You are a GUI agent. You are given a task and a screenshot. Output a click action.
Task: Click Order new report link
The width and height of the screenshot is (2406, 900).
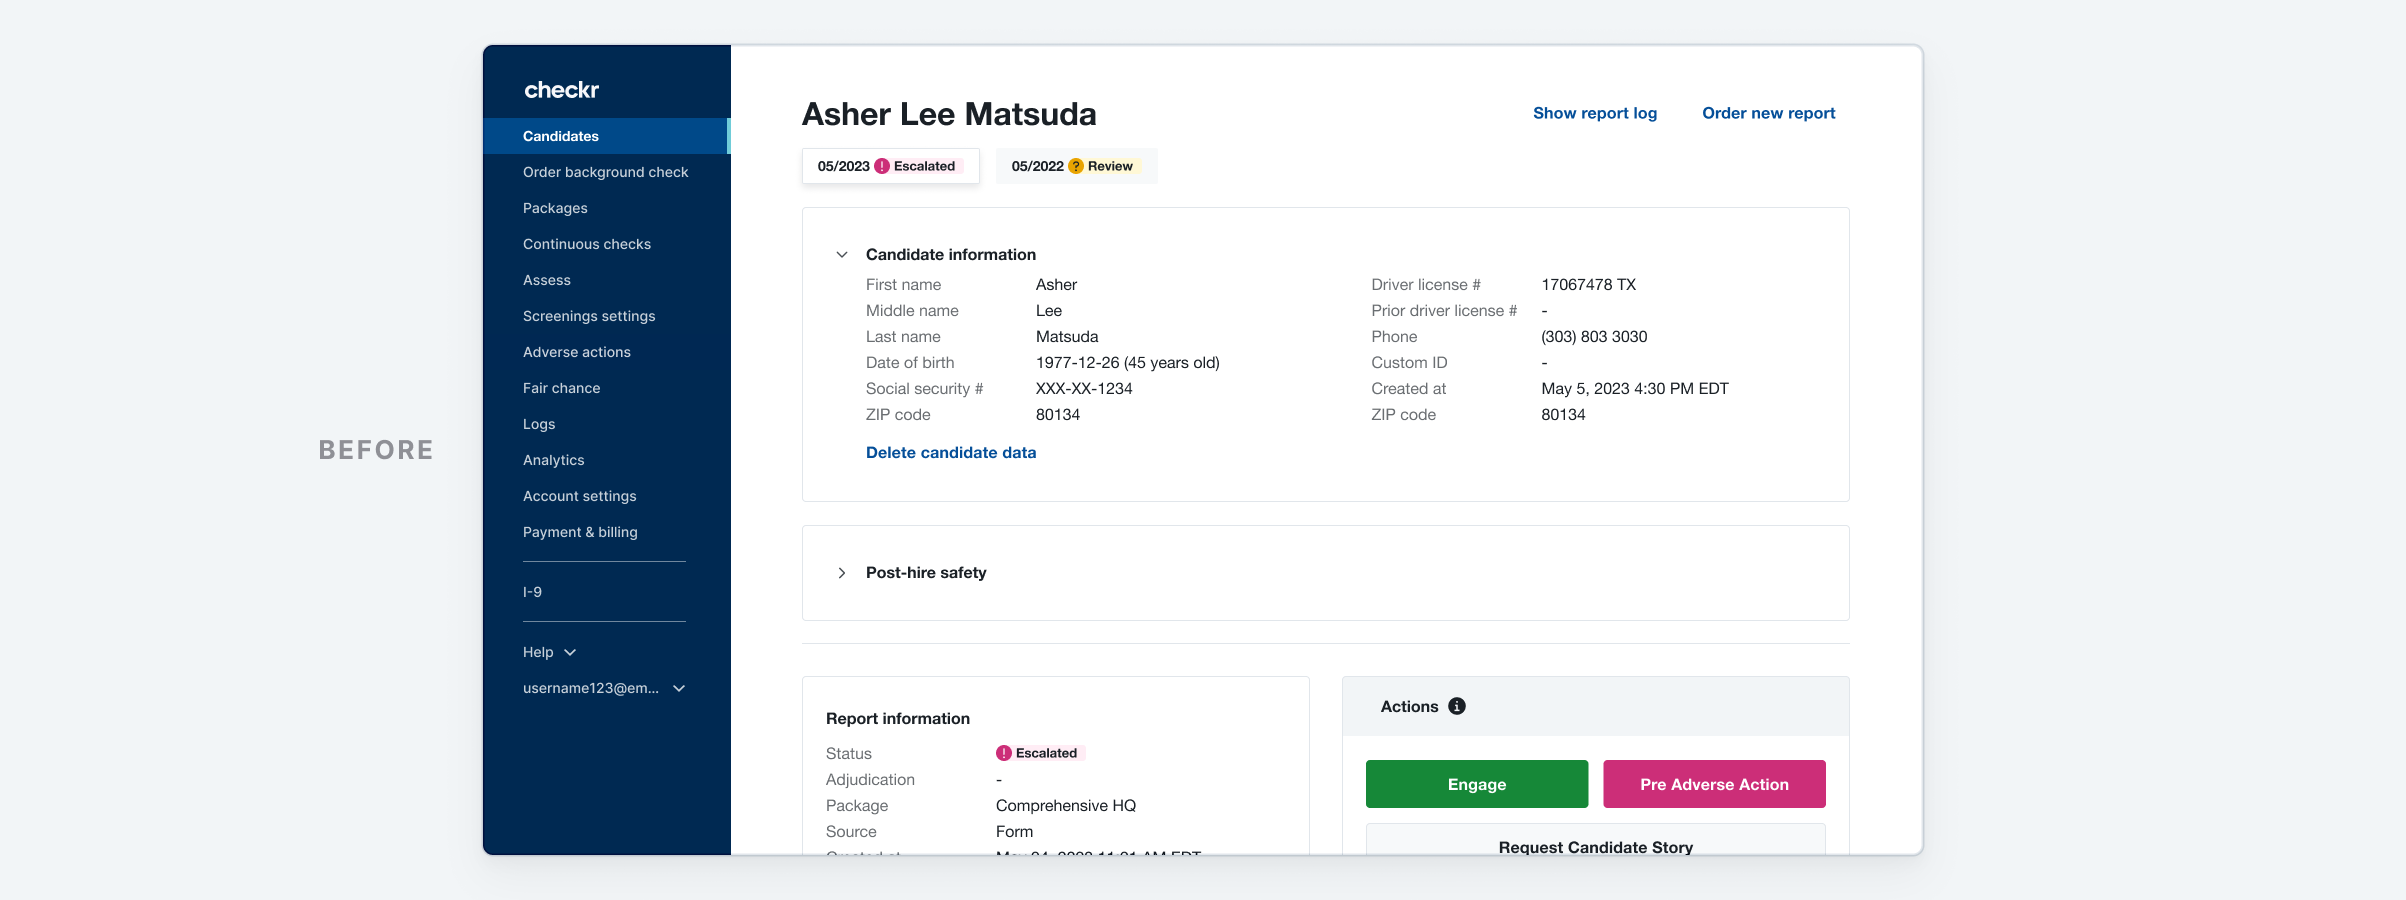1768,113
